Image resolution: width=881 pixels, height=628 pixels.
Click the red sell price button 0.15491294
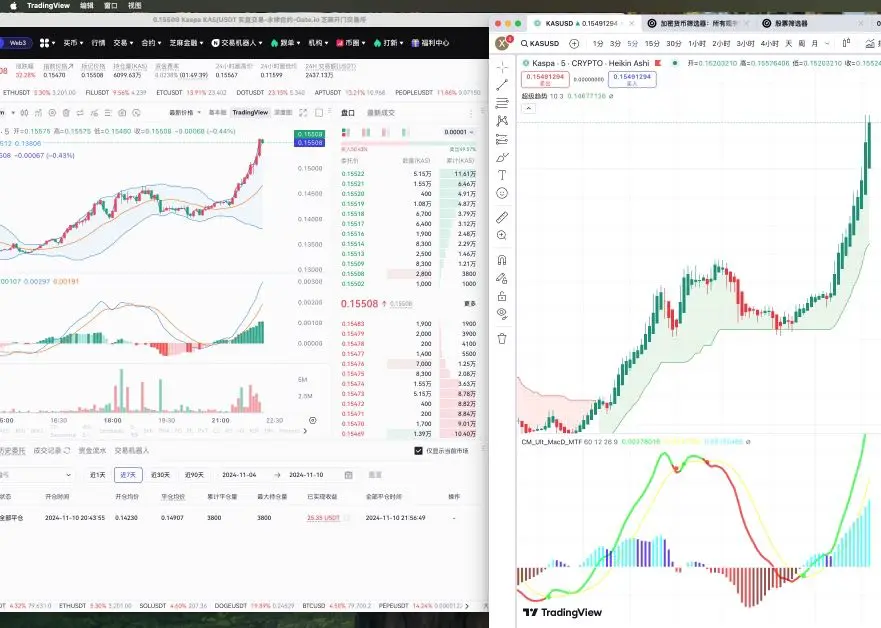tap(545, 79)
